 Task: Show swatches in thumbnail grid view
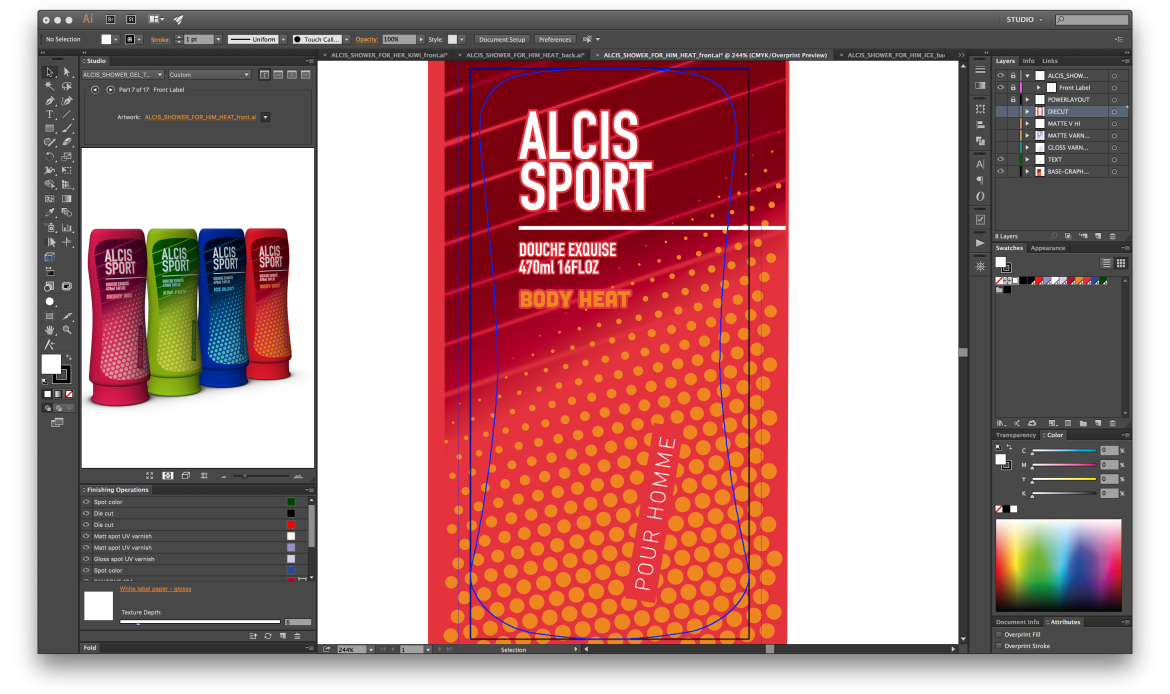click(x=1121, y=263)
